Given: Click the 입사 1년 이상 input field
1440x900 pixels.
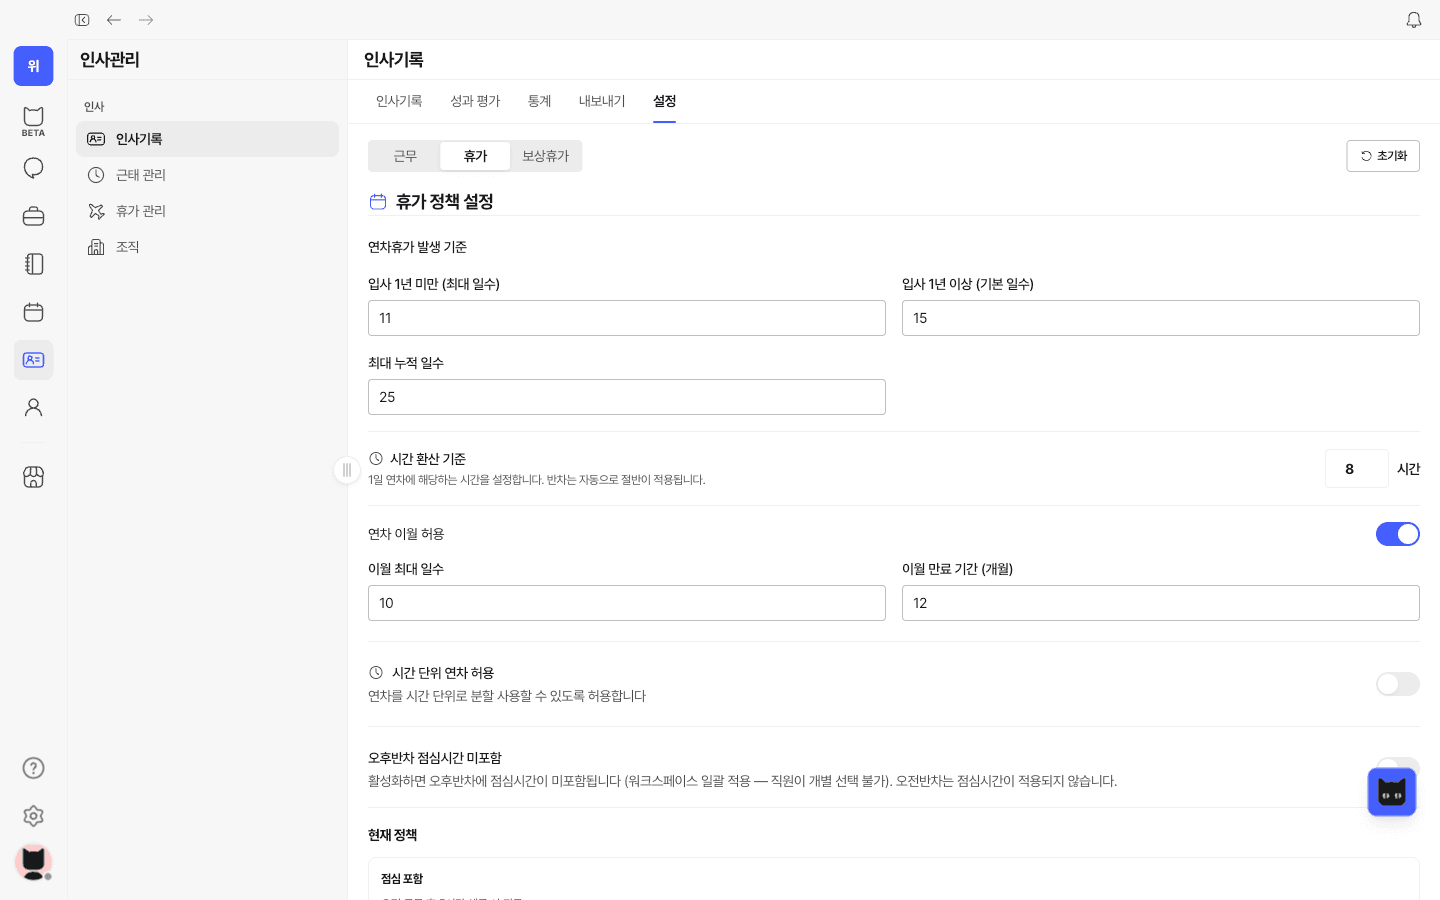Looking at the screenshot, I should pos(1161,318).
